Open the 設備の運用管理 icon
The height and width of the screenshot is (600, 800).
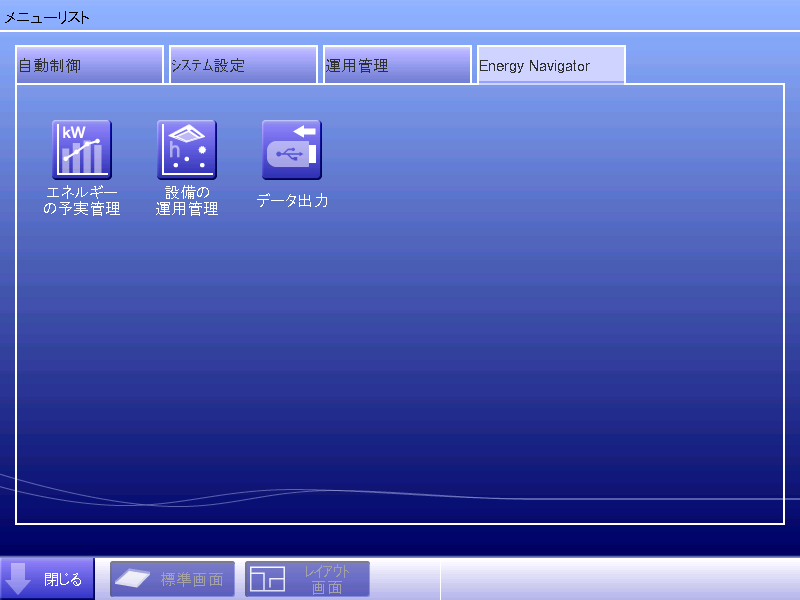pos(187,149)
